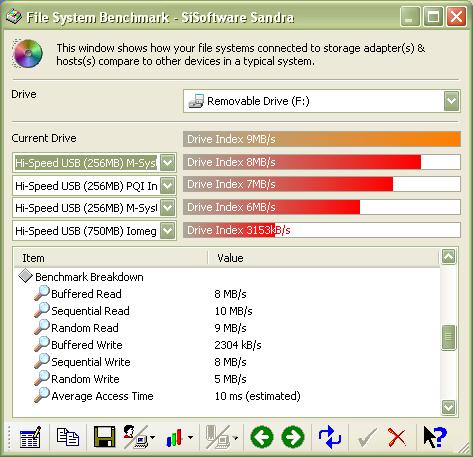Click the Buffered Read magnifier icon
Screen dimensions: 473x457
42,293
